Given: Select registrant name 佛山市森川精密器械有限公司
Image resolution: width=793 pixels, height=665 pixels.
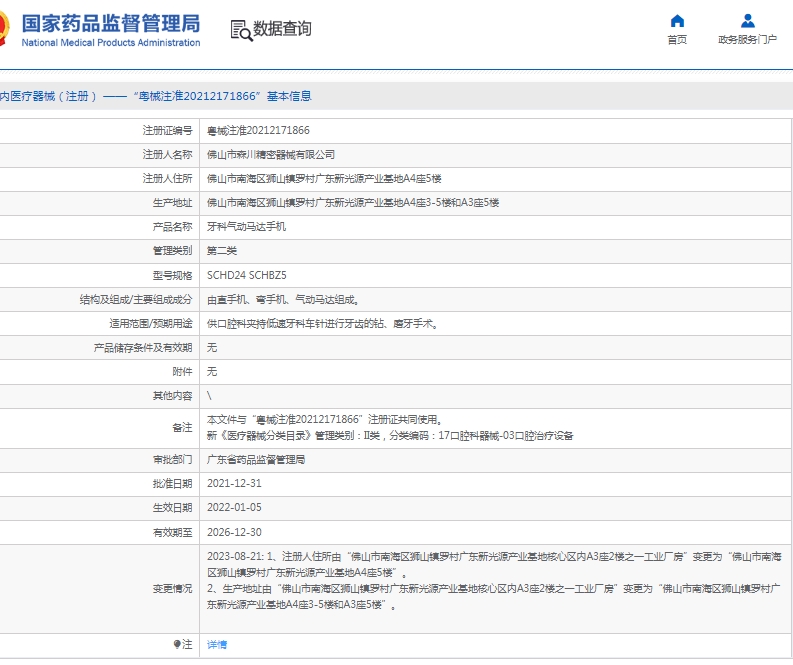Looking at the screenshot, I should [271, 155].
